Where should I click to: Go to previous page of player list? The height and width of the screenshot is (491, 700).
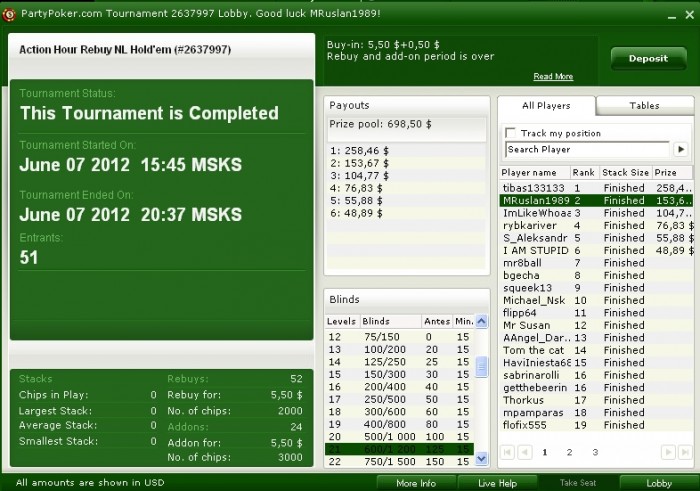pos(525,452)
